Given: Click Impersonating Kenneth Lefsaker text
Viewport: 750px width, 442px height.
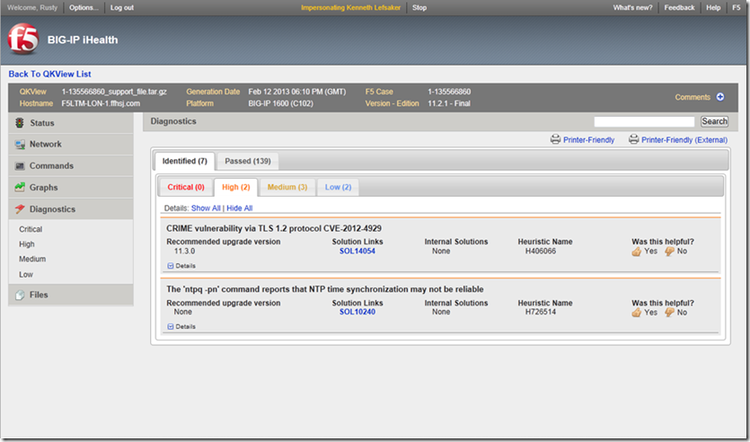Looking at the screenshot, I should pyautogui.click(x=351, y=8).
